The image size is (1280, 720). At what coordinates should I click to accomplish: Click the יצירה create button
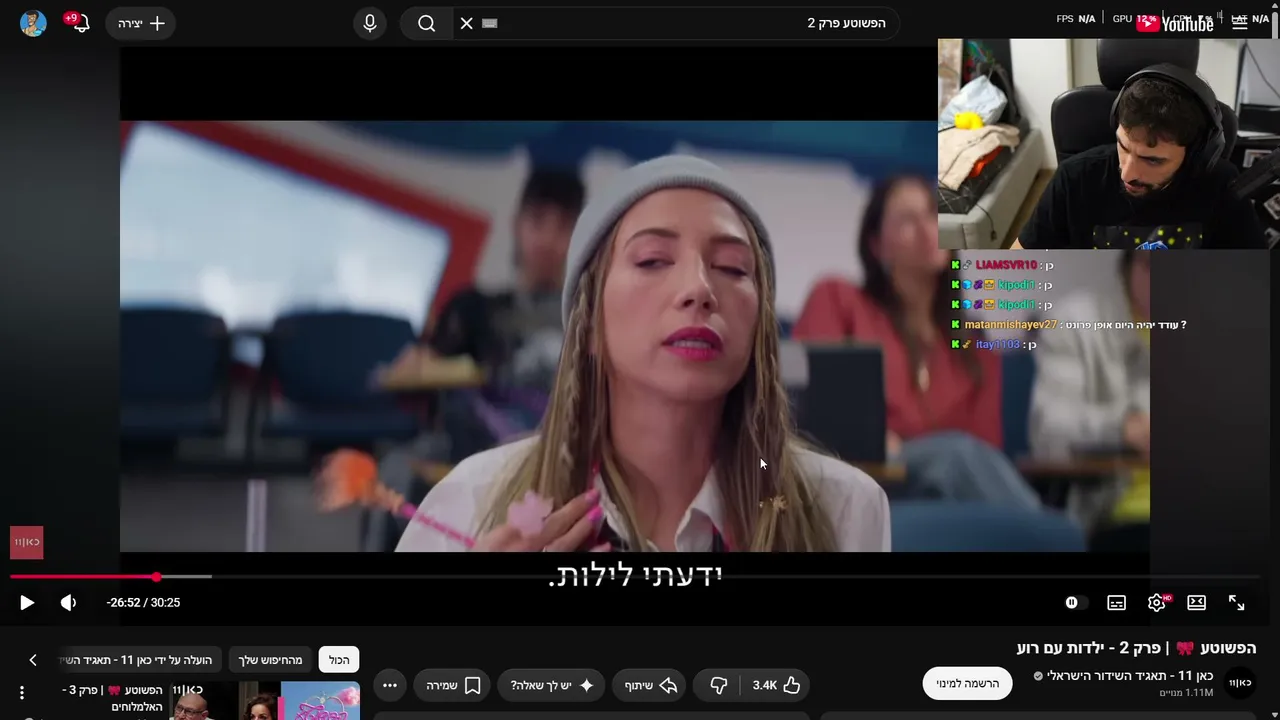(x=141, y=23)
